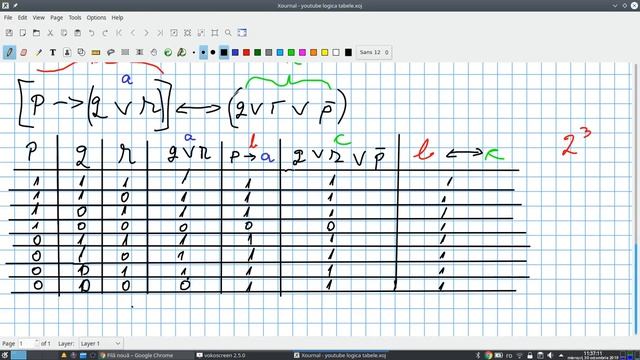
Task: Click the vertical scrollbar on the right
Action: 636,200
